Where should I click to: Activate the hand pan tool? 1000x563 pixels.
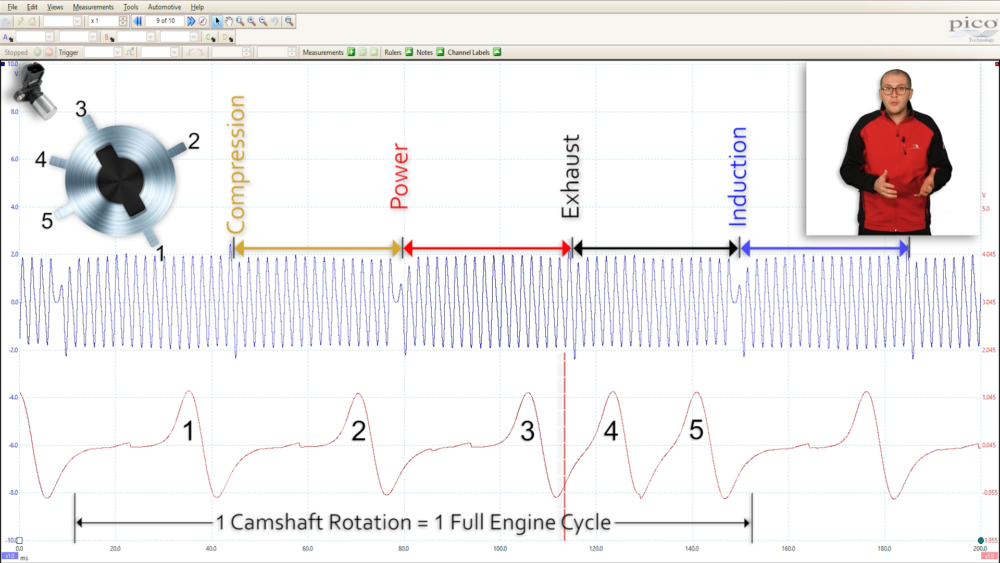coord(229,21)
